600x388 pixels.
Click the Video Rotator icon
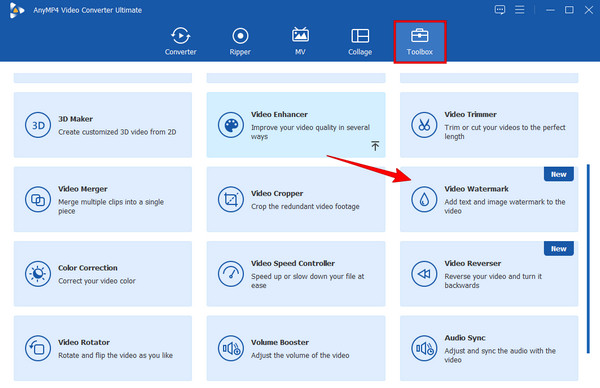(x=38, y=348)
